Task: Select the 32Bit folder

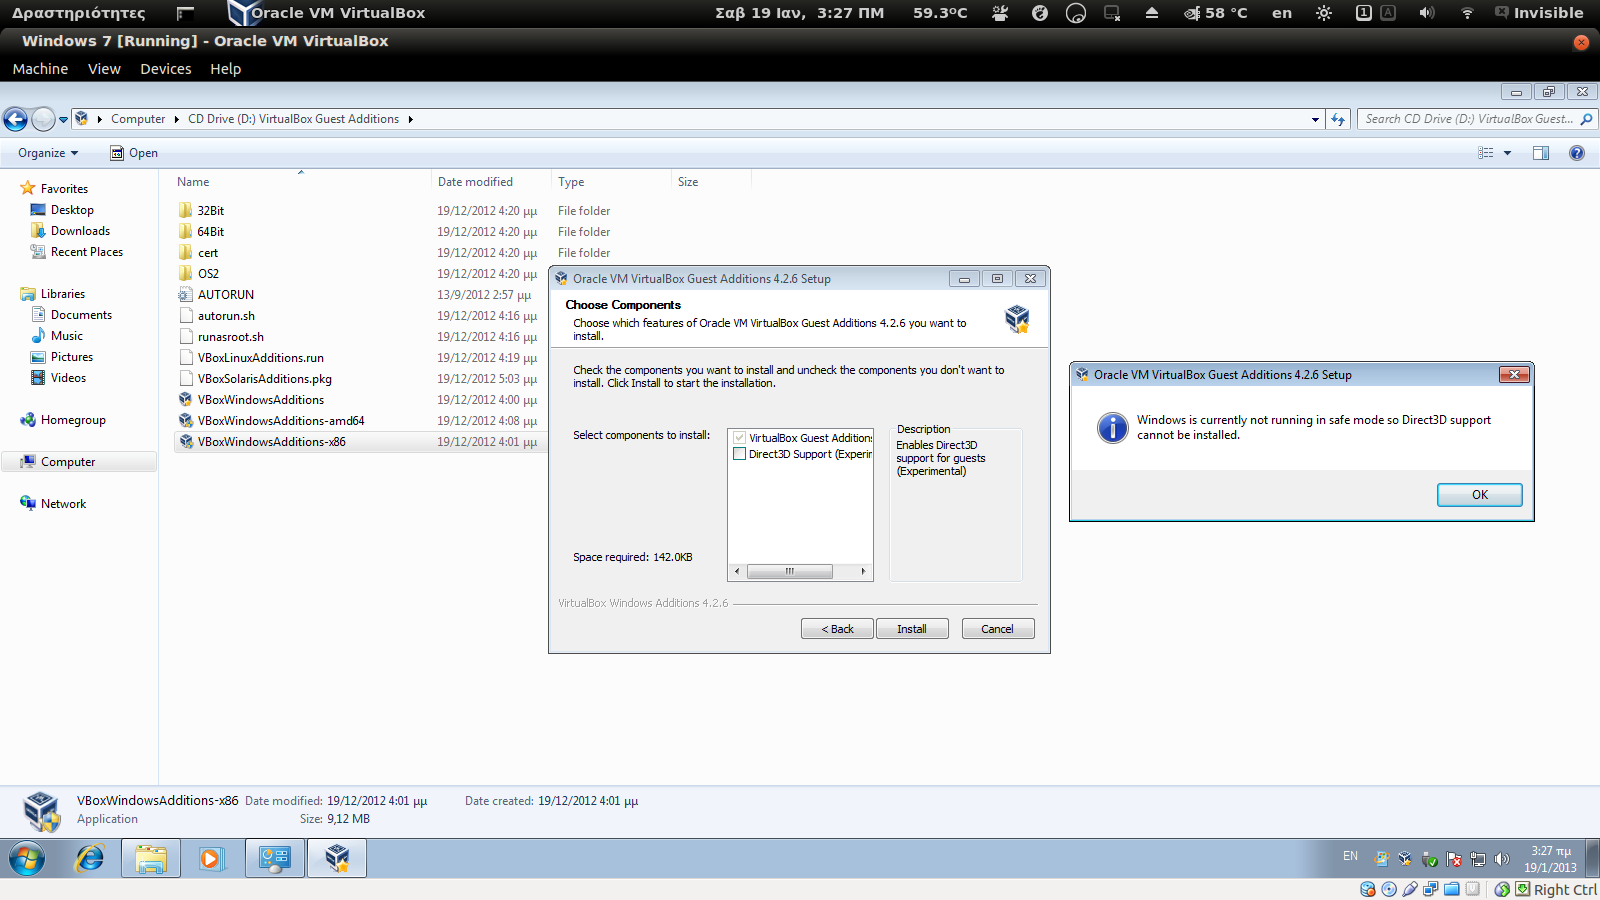Action: pyautogui.click(x=210, y=211)
